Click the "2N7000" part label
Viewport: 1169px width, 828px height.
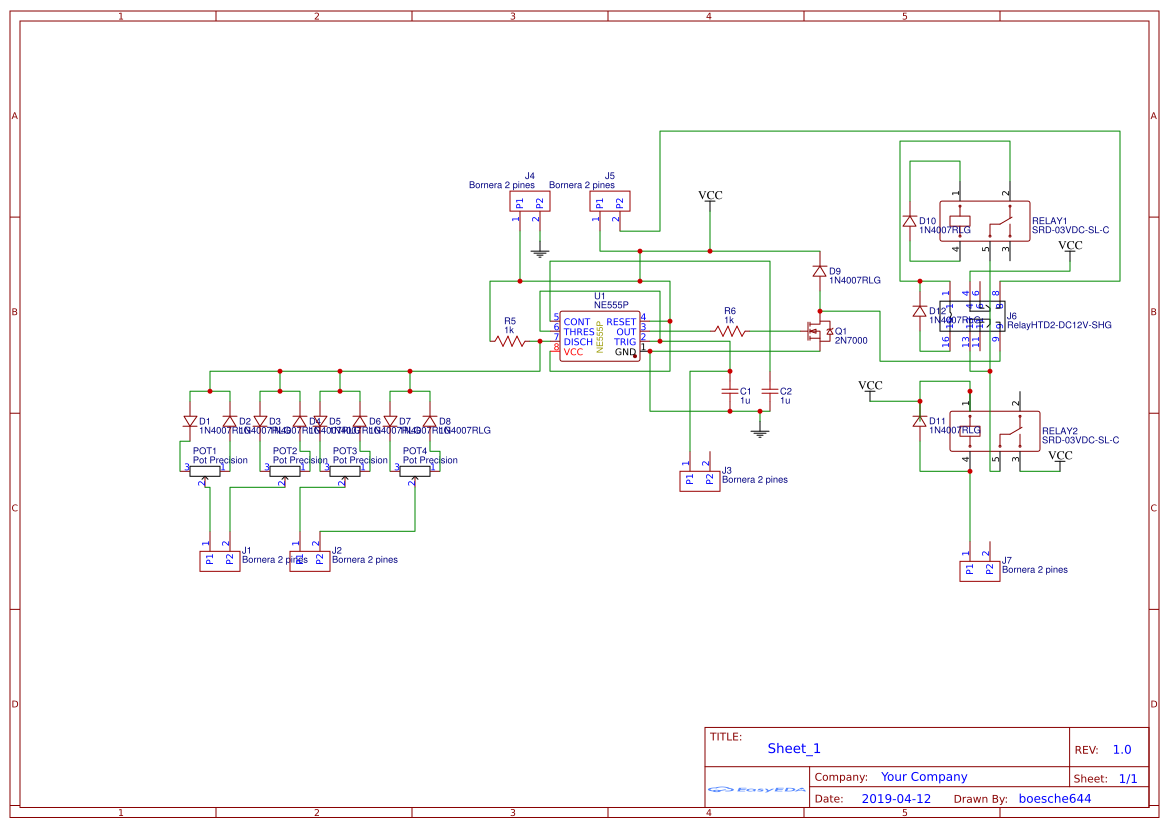851,341
